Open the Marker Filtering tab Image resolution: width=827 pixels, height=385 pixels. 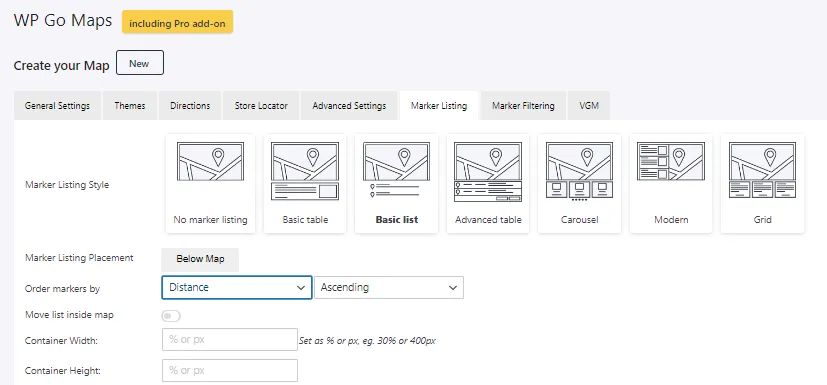pyautogui.click(x=523, y=105)
